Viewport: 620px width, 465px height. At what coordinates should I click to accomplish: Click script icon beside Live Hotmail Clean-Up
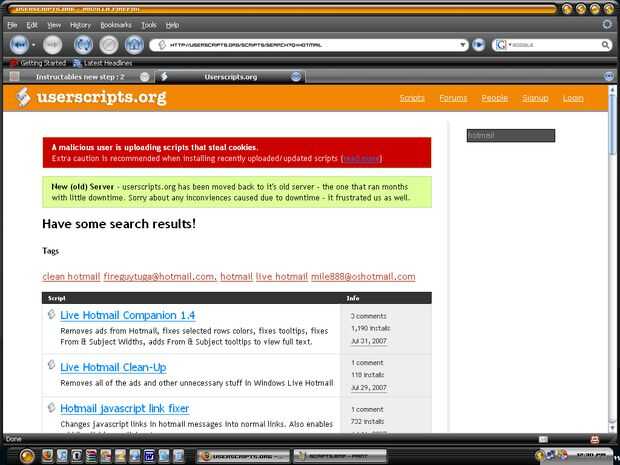[51, 365]
